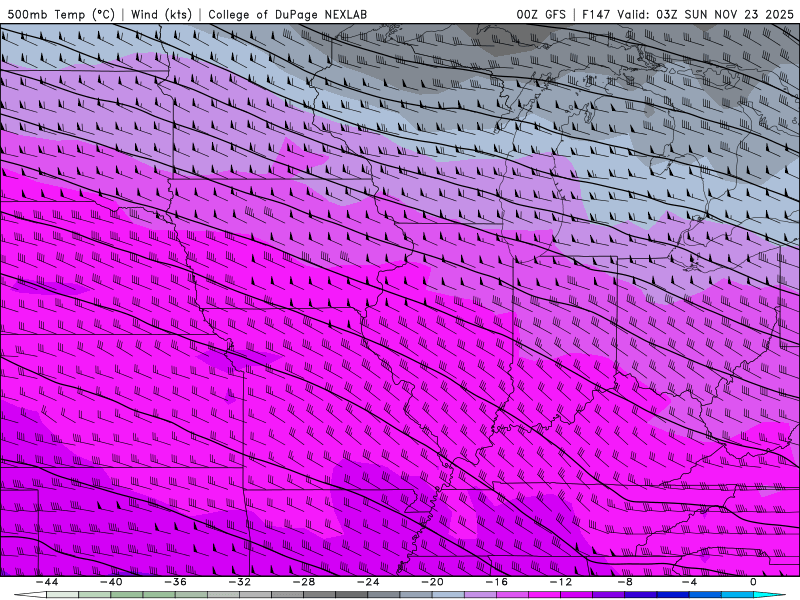Click the -24 color scale label
800x600 pixels.
tap(368, 582)
